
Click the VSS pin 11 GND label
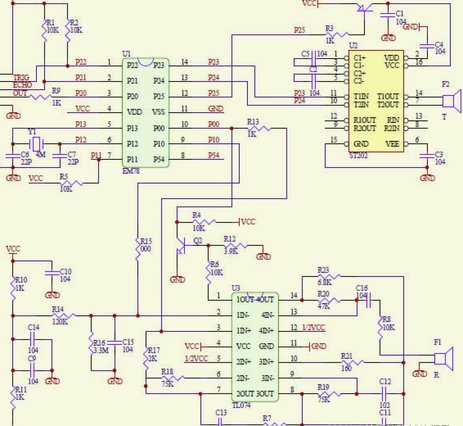pos(216,109)
